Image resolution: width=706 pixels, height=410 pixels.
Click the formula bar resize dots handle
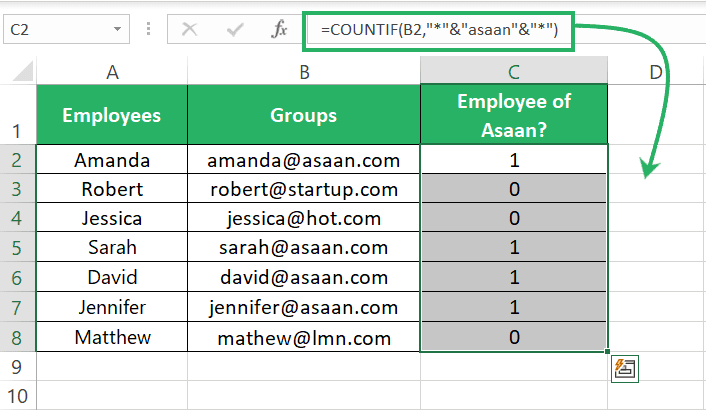click(x=149, y=29)
